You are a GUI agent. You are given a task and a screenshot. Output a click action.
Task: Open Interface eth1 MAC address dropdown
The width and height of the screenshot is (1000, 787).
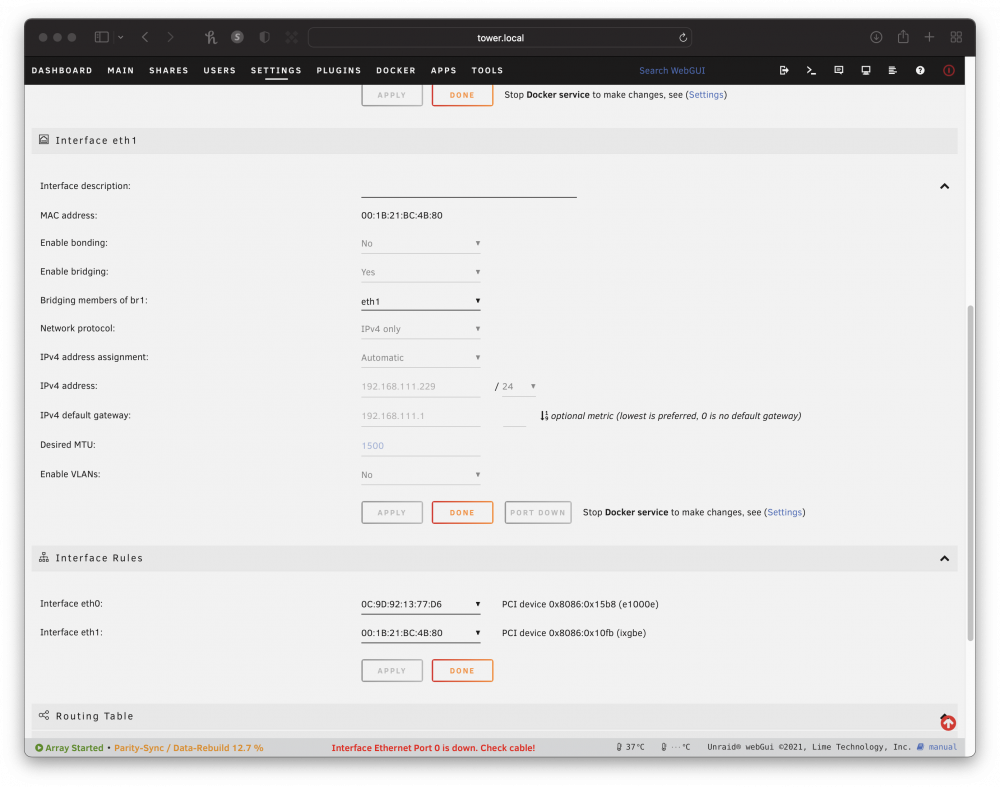pos(420,633)
